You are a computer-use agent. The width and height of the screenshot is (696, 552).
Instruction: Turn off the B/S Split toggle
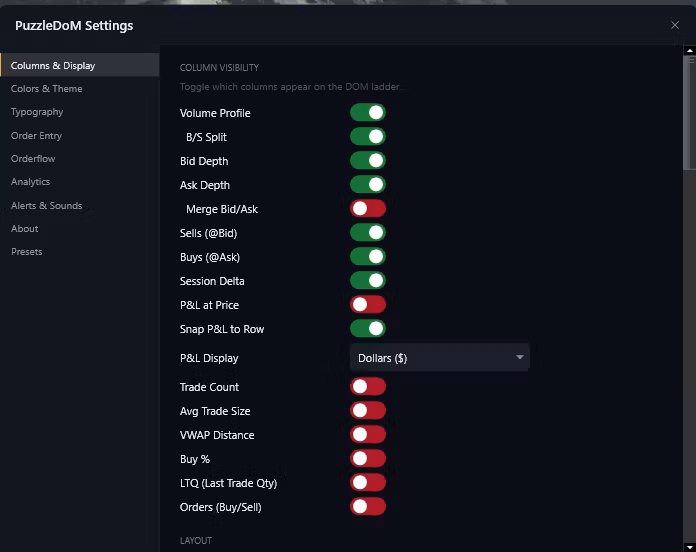pos(368,137)
